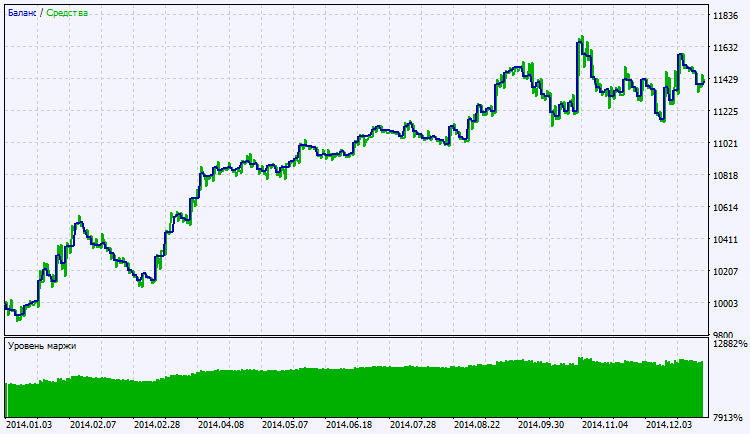The width and height of the screenshot is (750, 434).
Task: Click the 11021 price axis value
Action: tap(725, 144)
